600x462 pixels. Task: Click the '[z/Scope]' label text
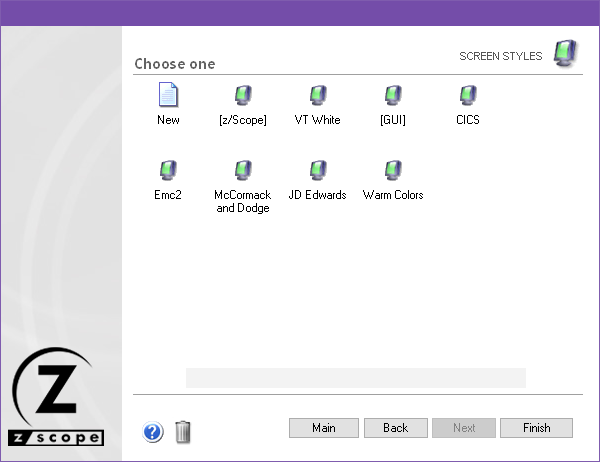pos(243,120)
